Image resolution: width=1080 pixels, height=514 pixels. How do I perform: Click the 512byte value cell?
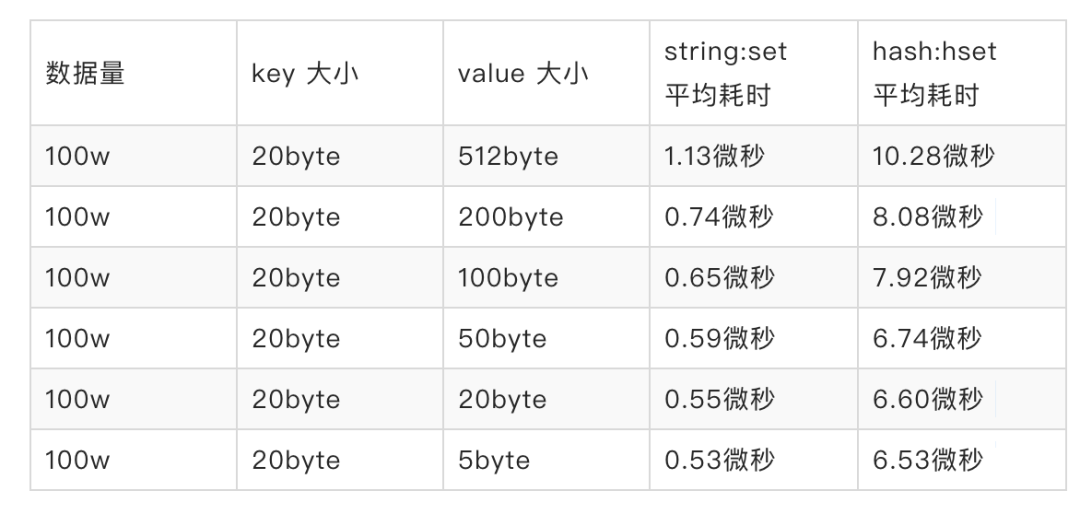pos(508,156)
